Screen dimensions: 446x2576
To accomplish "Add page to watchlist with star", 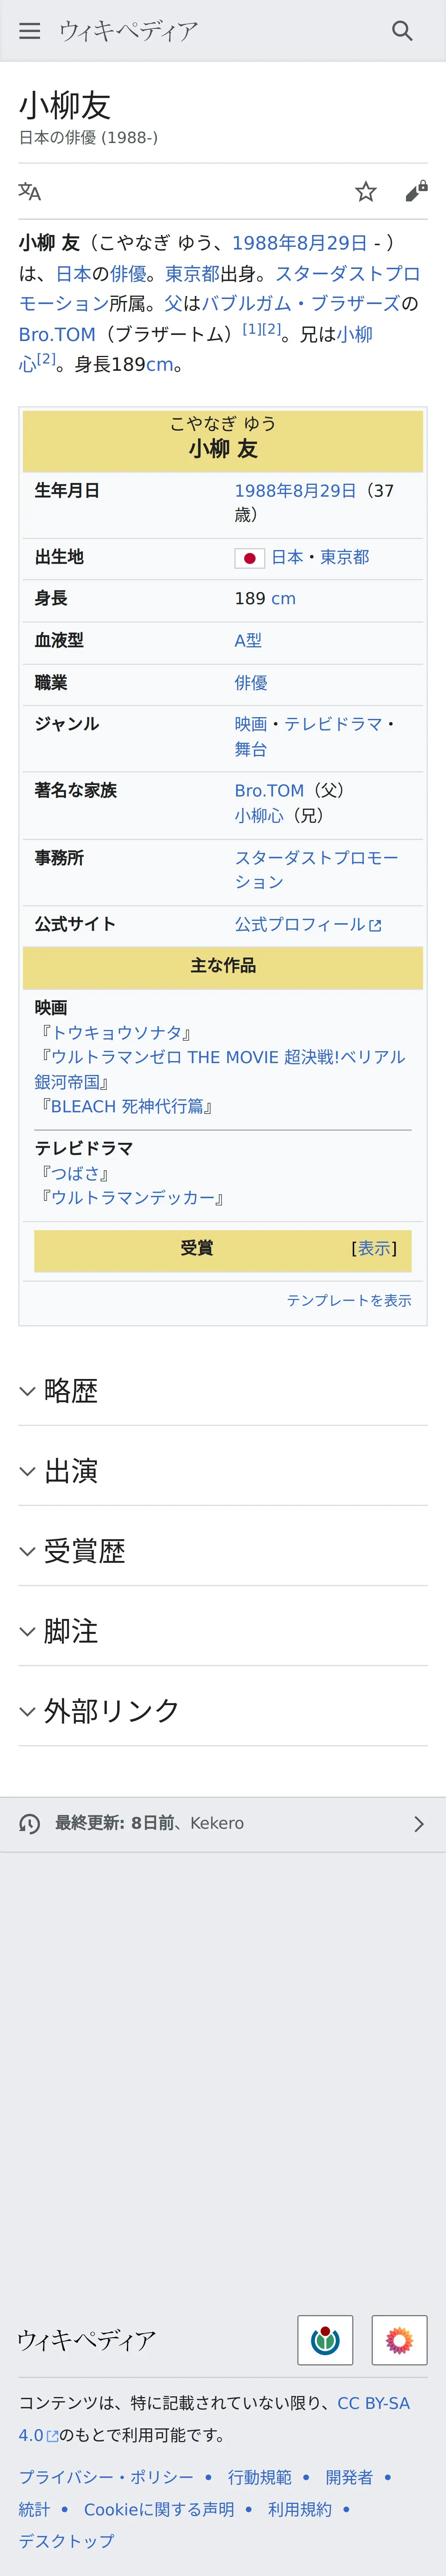I will coord(366,191).
